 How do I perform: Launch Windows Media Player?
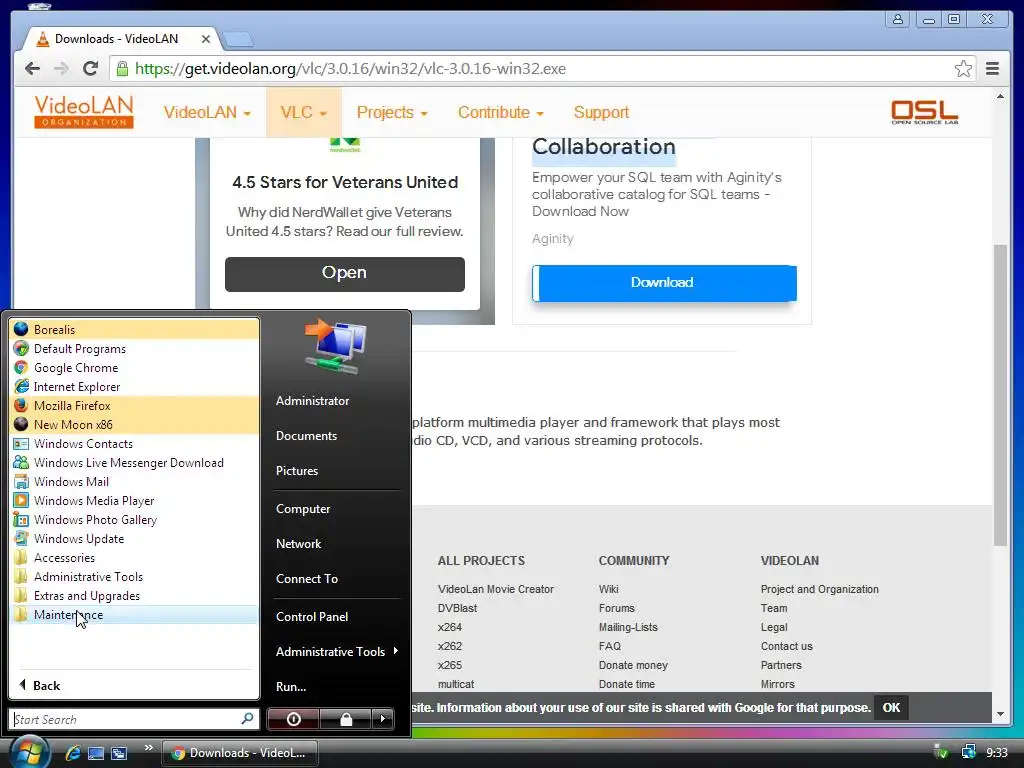[135, 500]
